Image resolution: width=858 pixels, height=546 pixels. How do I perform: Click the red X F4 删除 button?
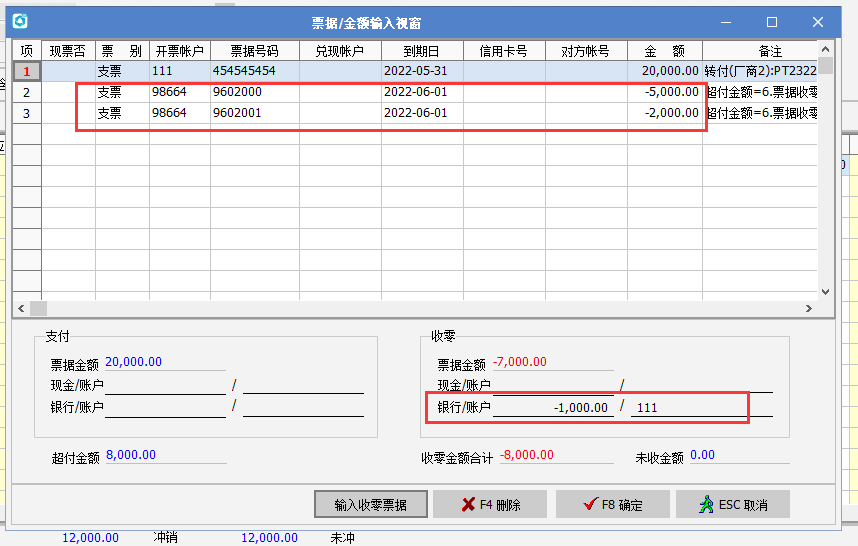coord(490,505)
